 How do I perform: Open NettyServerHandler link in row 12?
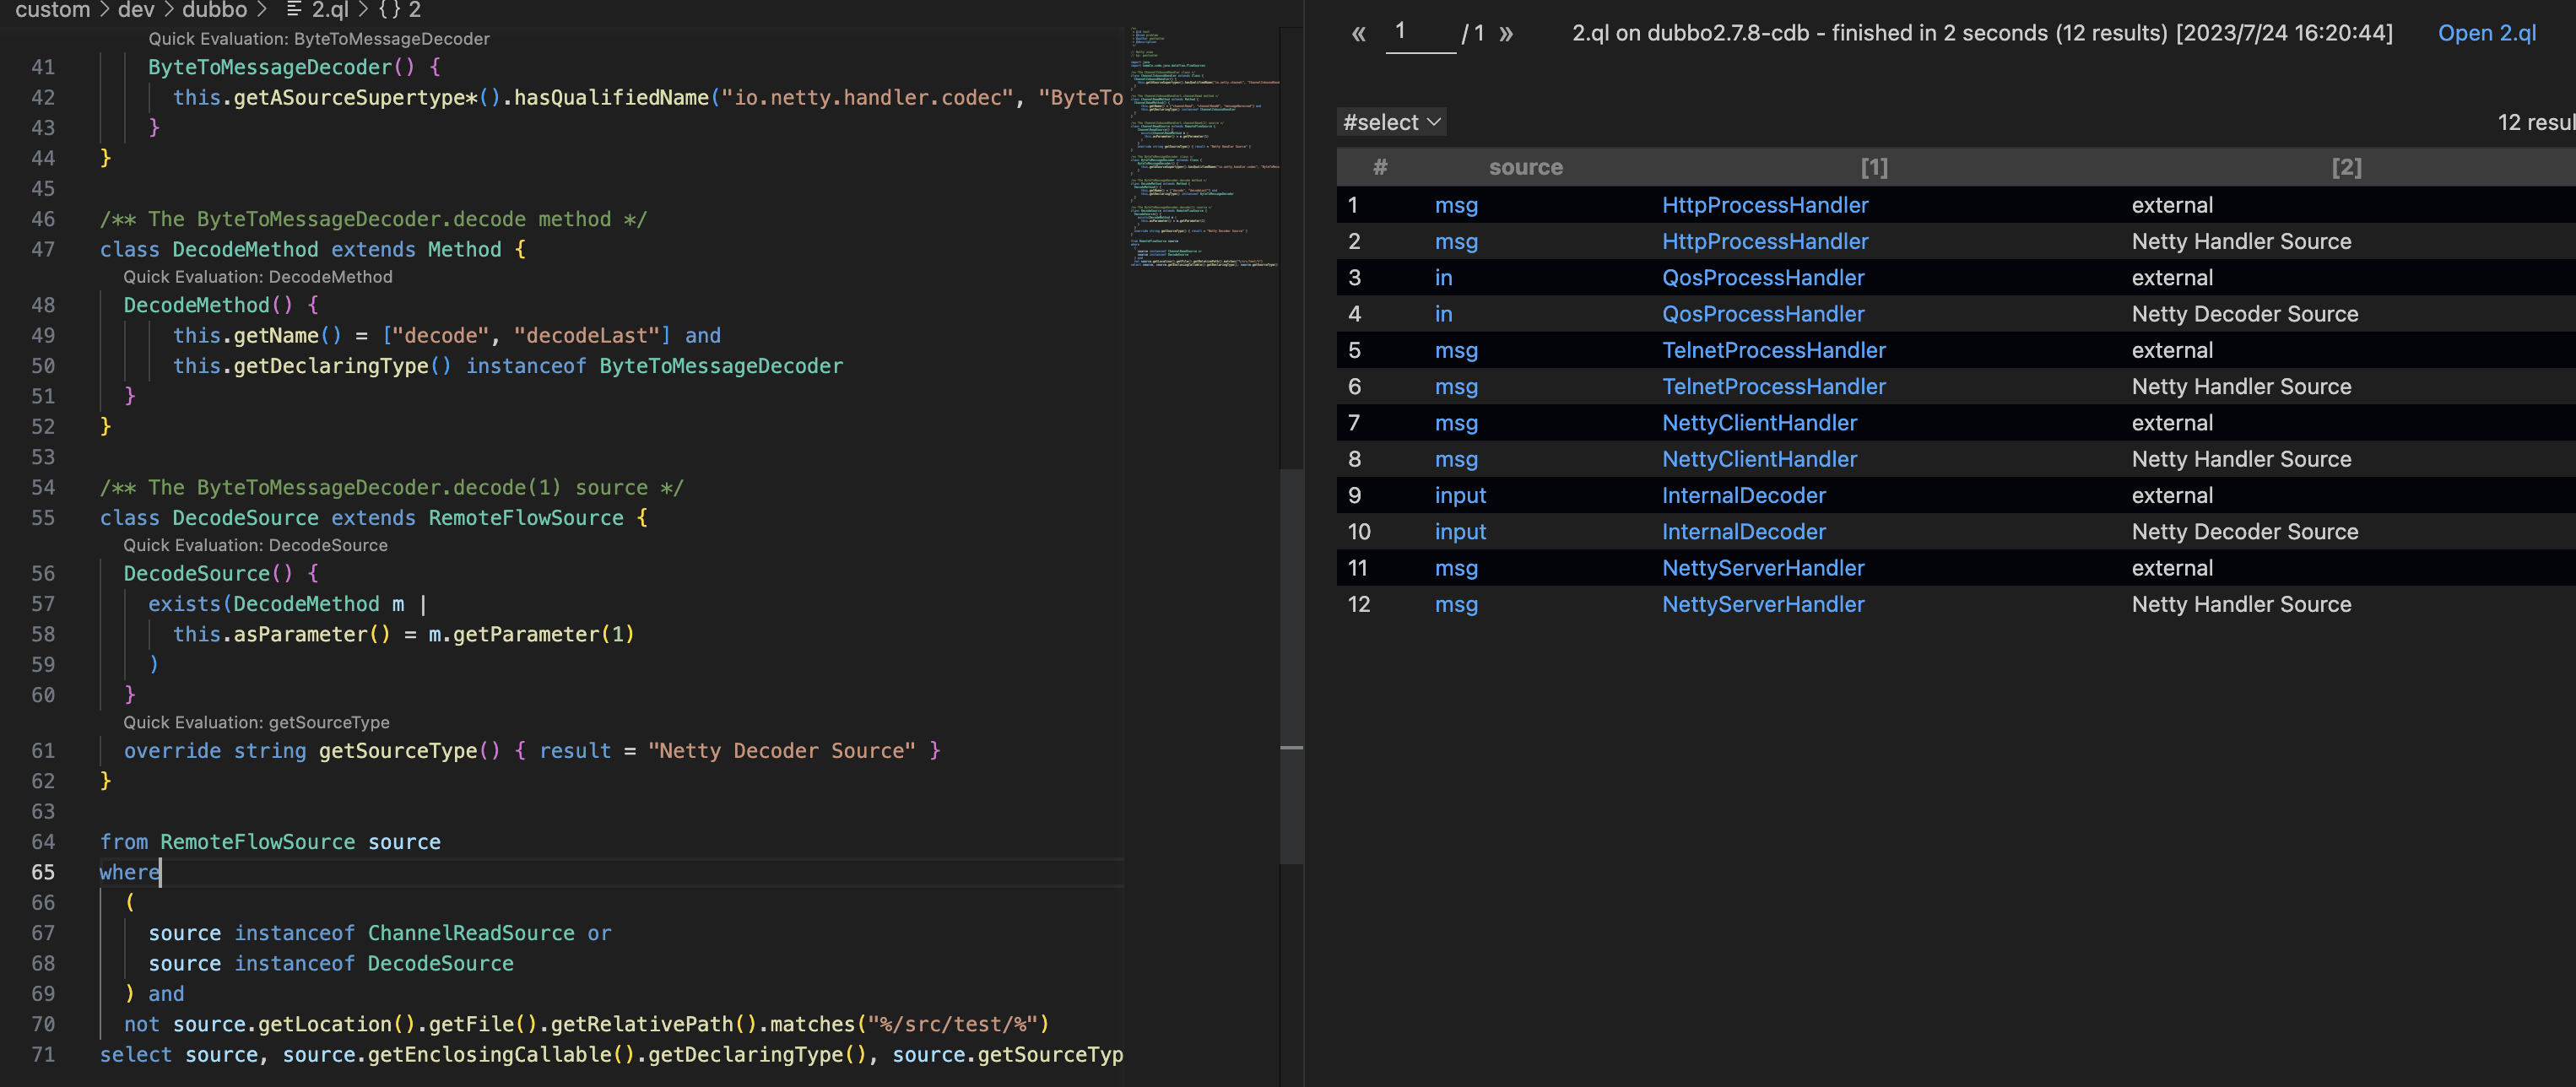(1763, 604)
